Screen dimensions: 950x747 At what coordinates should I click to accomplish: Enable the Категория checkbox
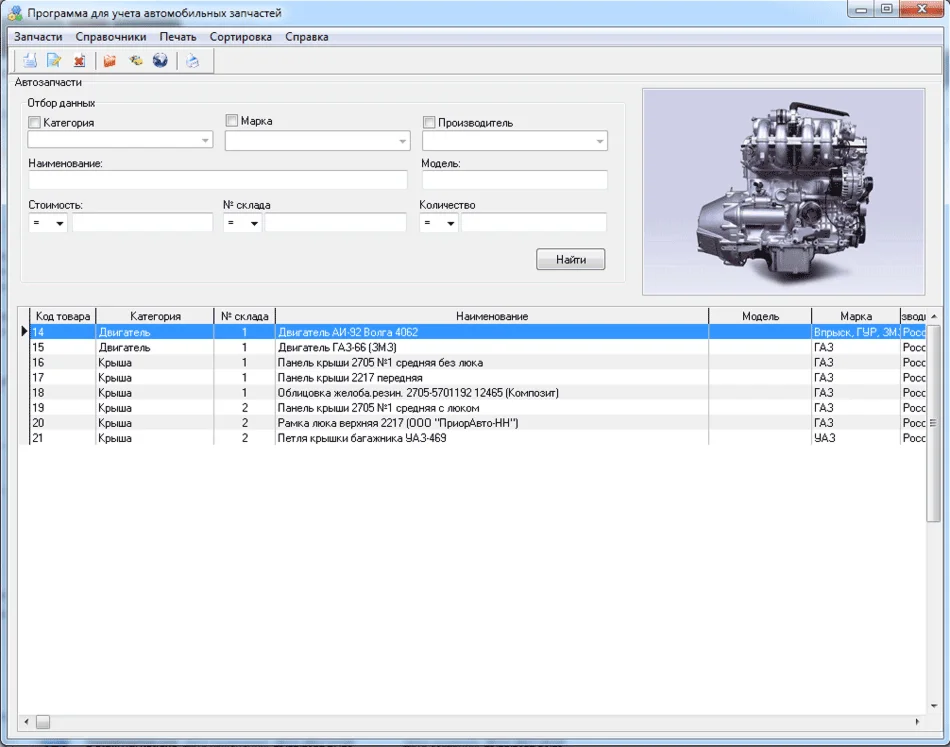(x=35, y=123)
